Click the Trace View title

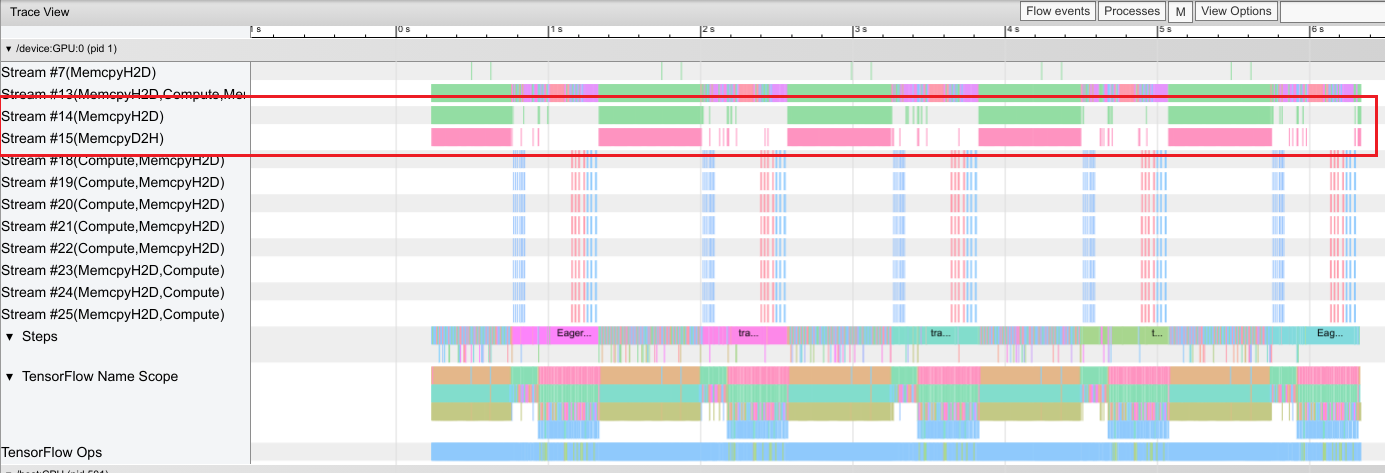tap(41, 12)
